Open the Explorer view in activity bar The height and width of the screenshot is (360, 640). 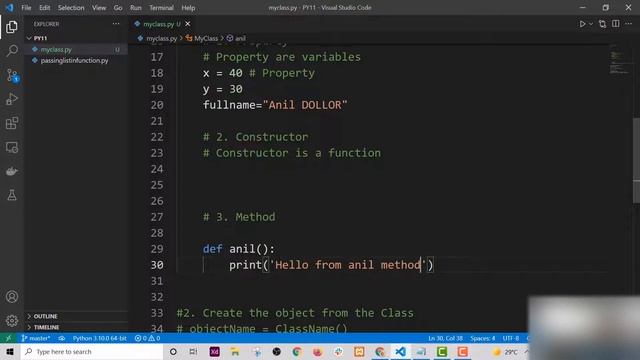[x=12, y=27]
